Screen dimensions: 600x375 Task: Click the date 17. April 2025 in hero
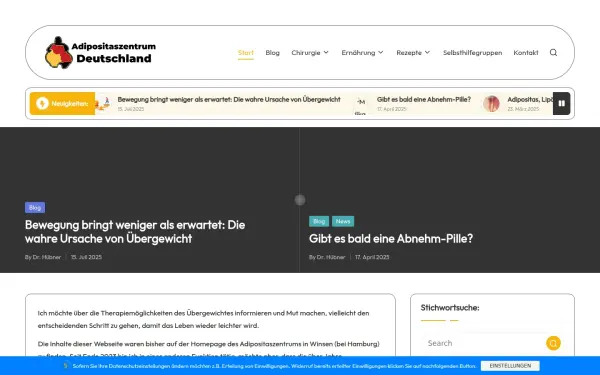pos(372,257)
